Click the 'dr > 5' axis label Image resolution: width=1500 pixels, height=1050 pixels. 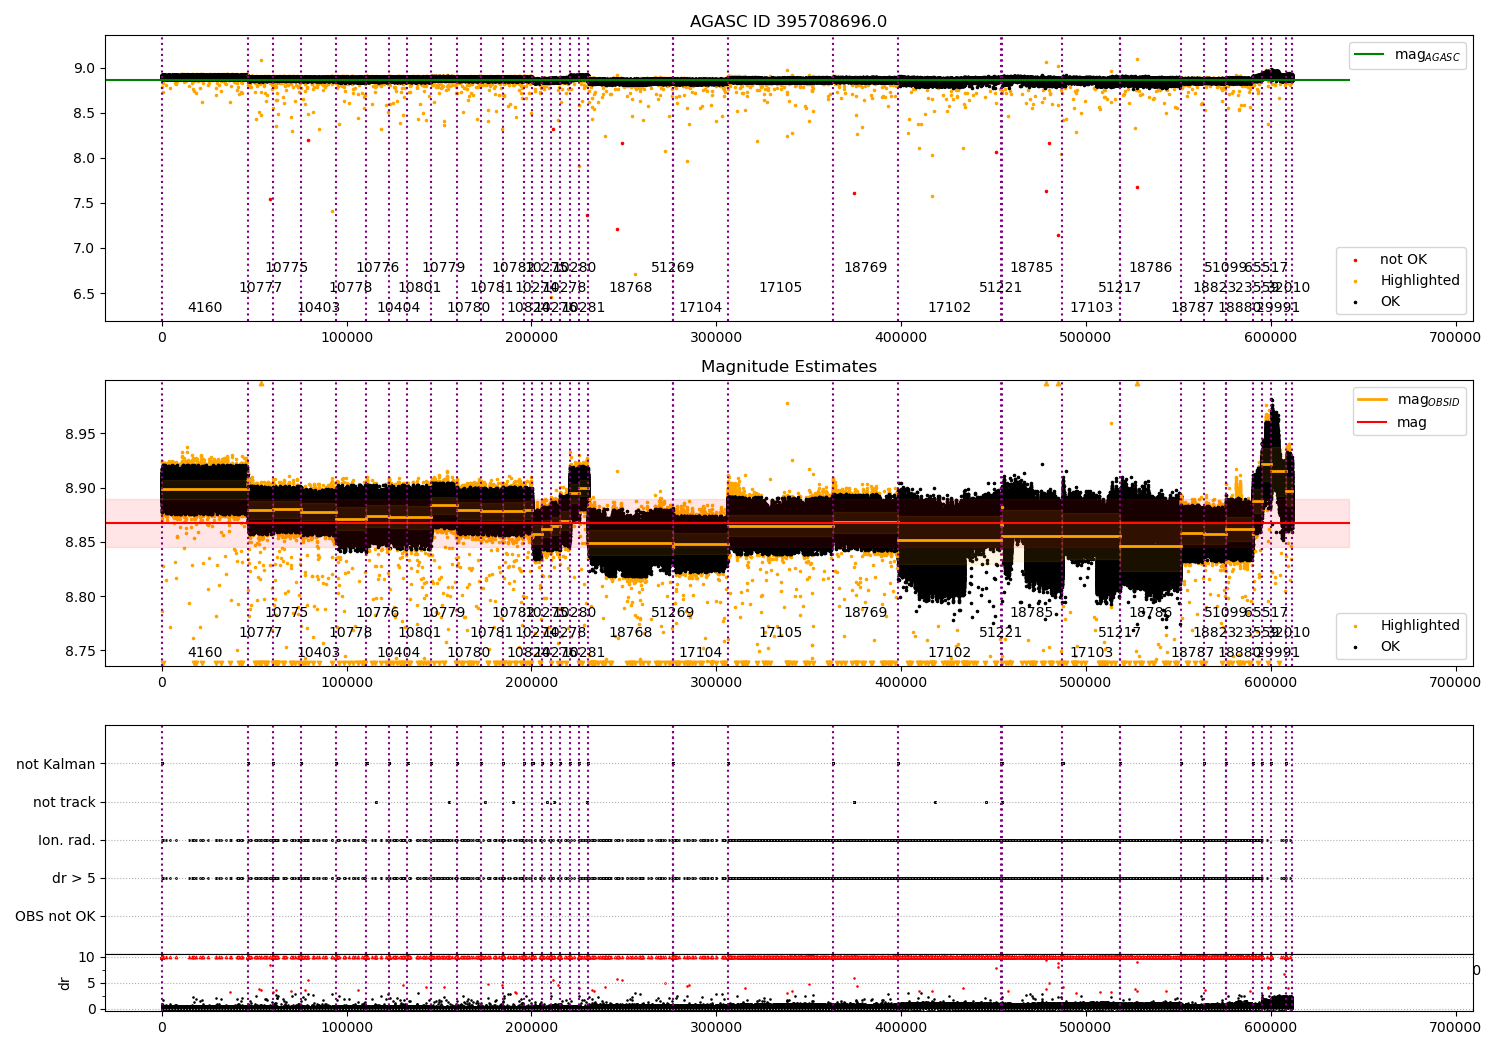coord(74,878)
